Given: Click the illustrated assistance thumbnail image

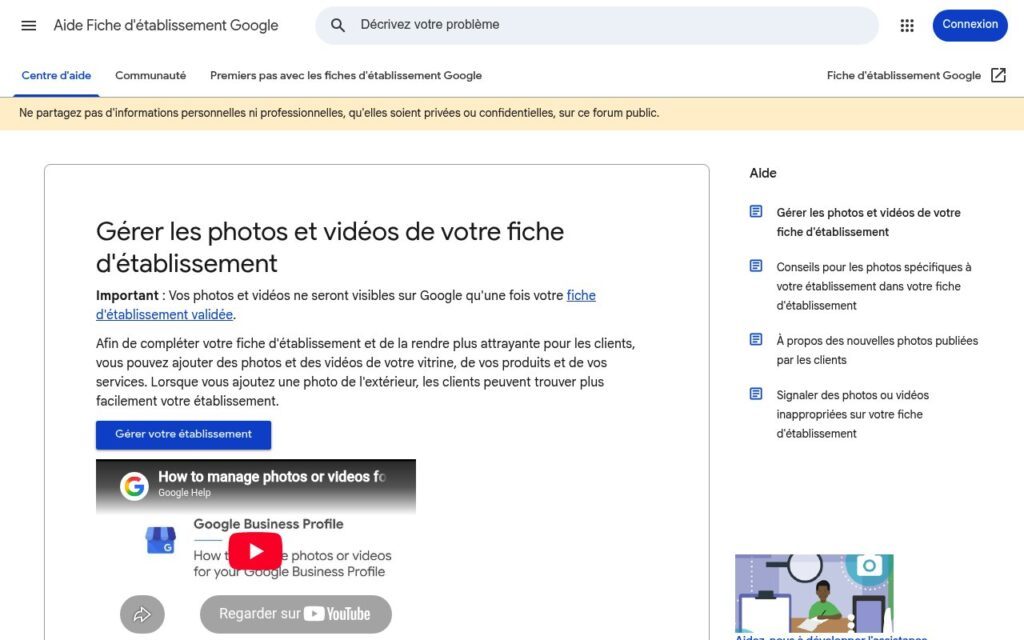Looking at the screenshot, I should 814,593.
